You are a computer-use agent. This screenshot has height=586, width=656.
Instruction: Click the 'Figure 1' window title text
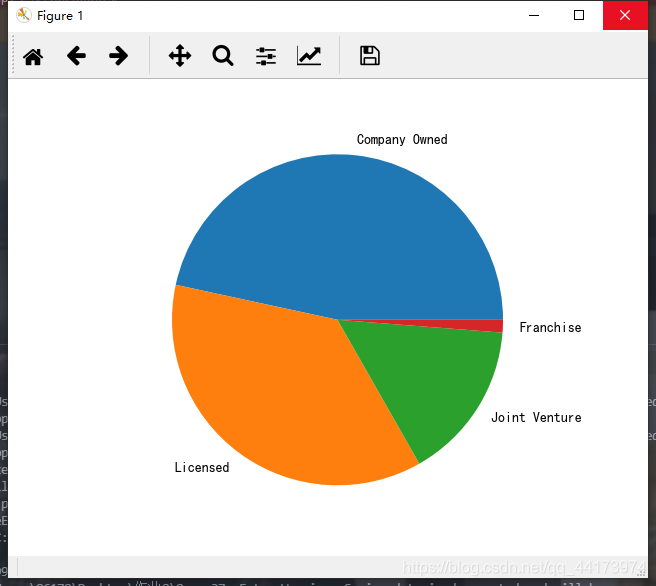(60, 16)
